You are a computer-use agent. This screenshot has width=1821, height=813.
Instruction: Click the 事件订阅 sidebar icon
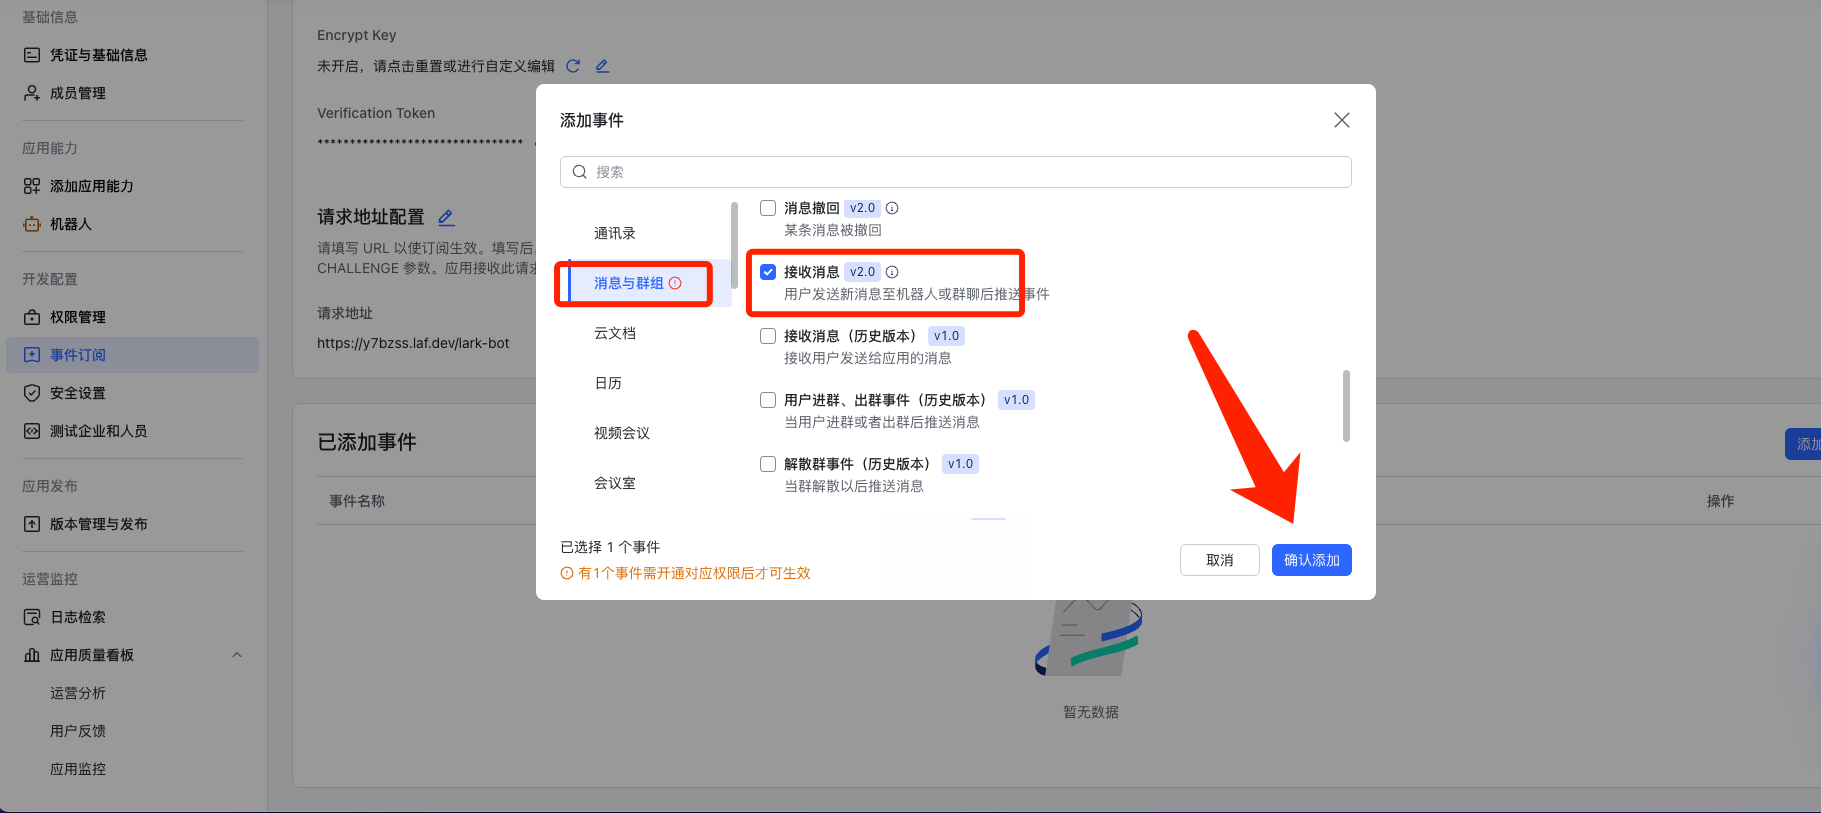pyautogui.click(x=32, y=355)
